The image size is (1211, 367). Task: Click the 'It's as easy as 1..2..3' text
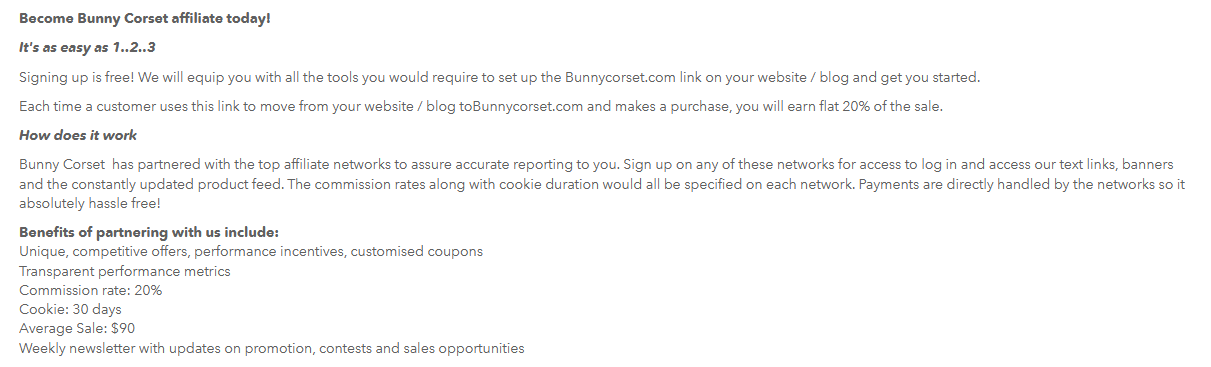(x=87, y=48)
